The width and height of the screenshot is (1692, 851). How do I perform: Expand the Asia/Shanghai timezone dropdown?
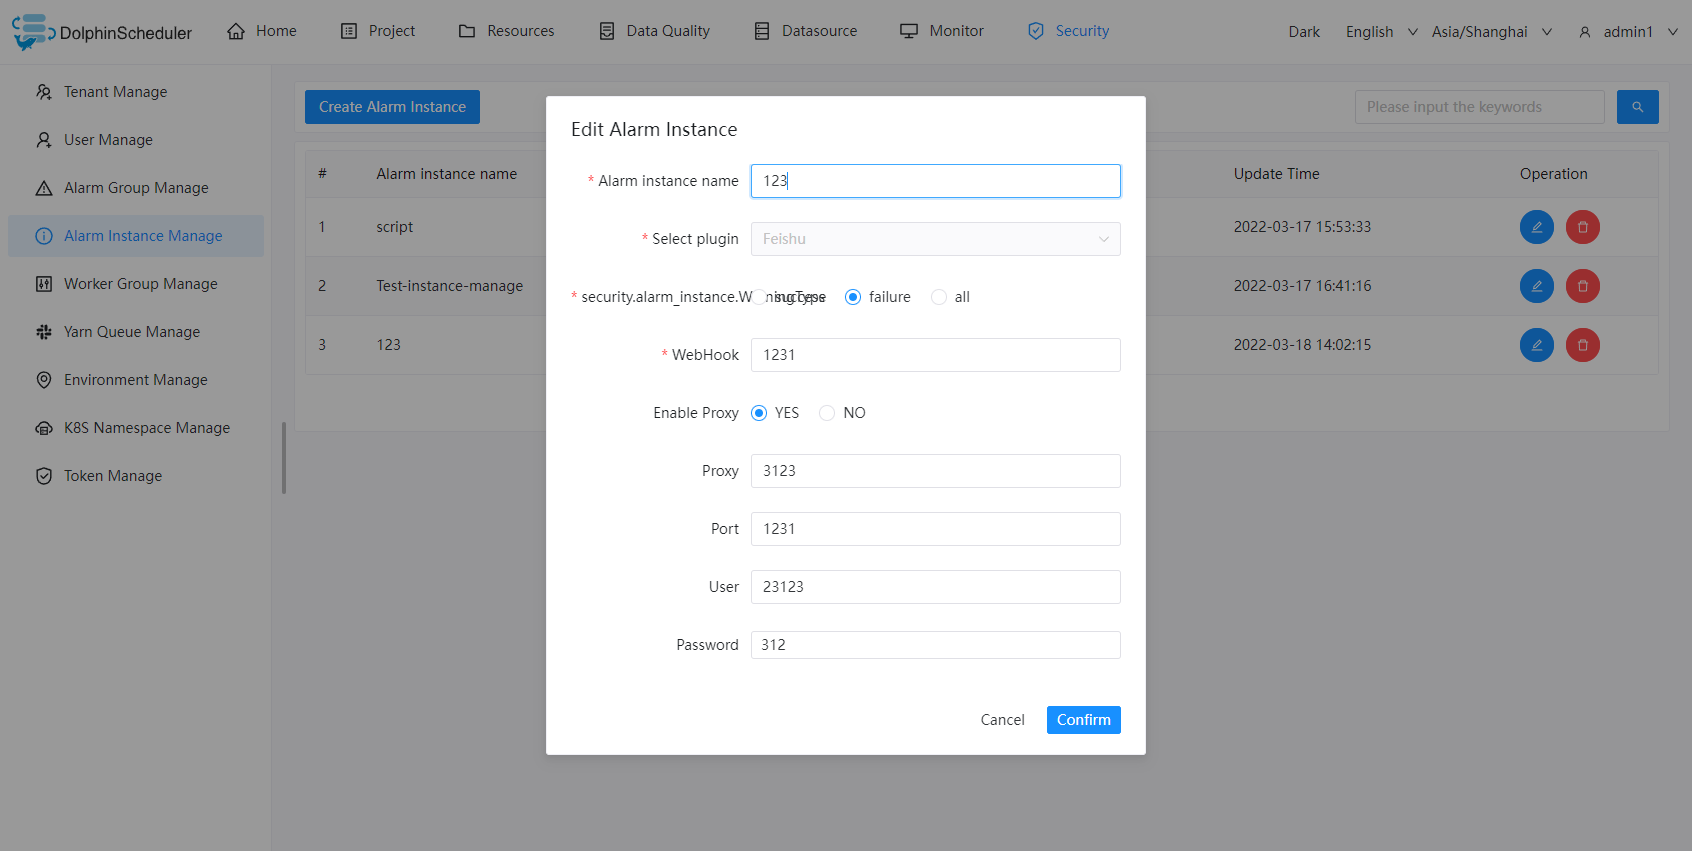(x=1491, y=32)
